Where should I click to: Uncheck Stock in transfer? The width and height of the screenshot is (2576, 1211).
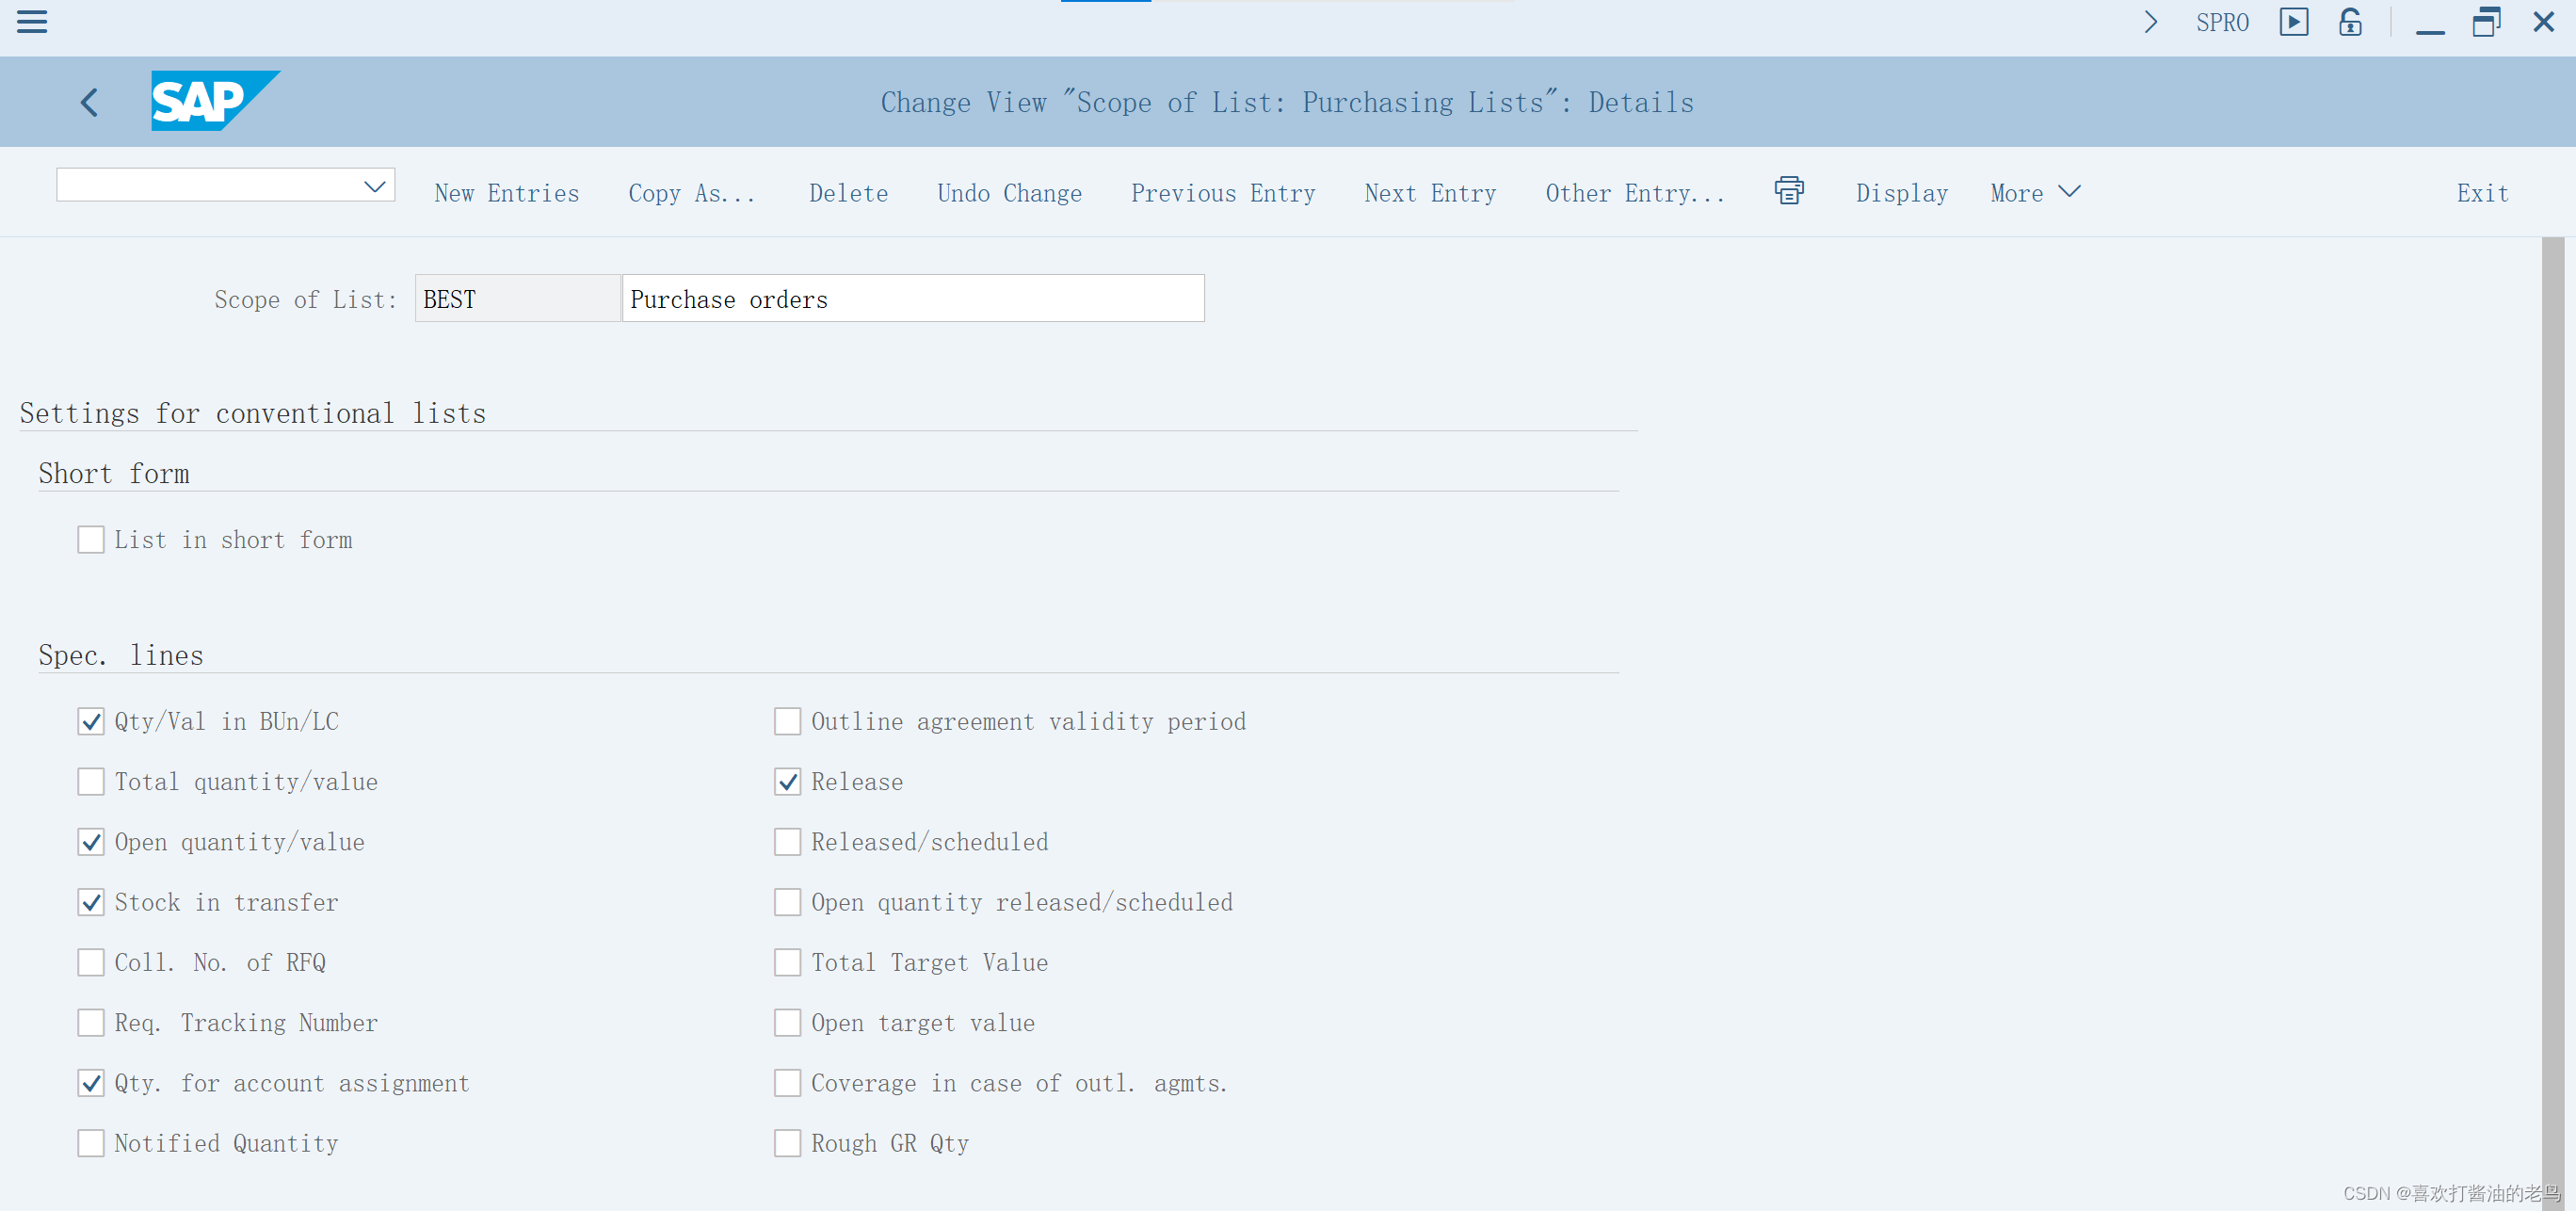(x=90, y=902)
